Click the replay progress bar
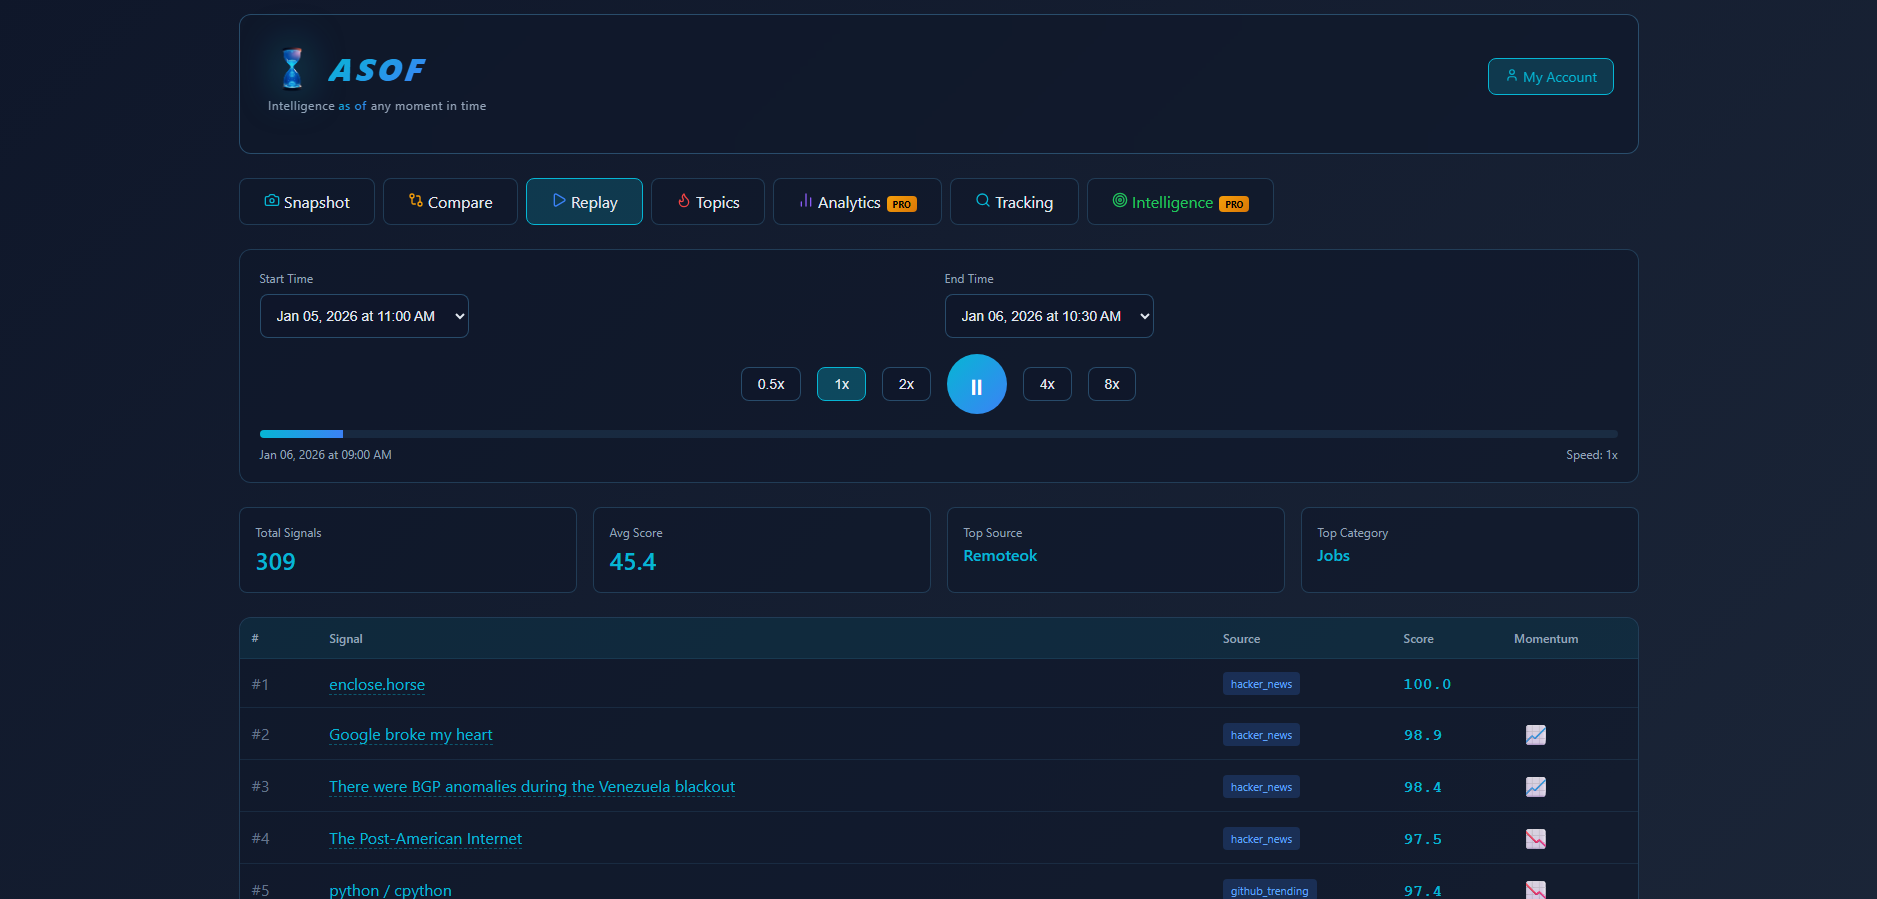Viewport: 1877px width, 899px height. 939,434
